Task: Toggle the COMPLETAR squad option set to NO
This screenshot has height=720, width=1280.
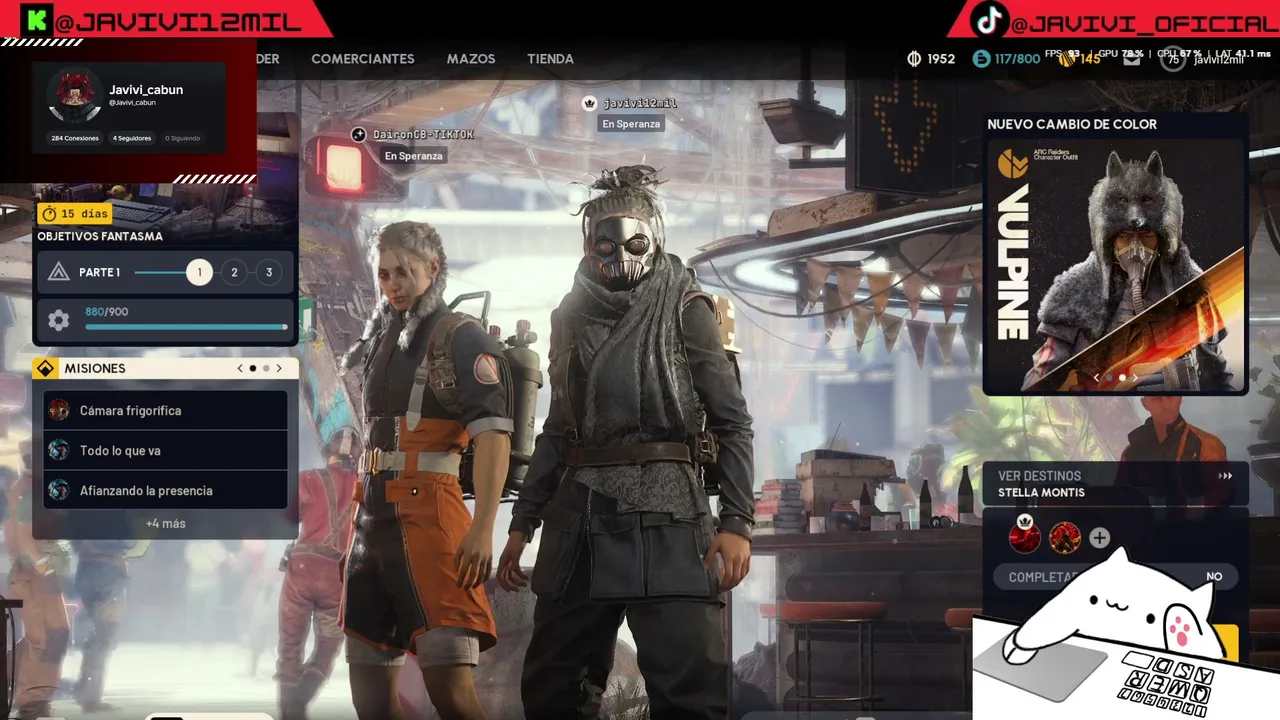Action: (1115, 577)
